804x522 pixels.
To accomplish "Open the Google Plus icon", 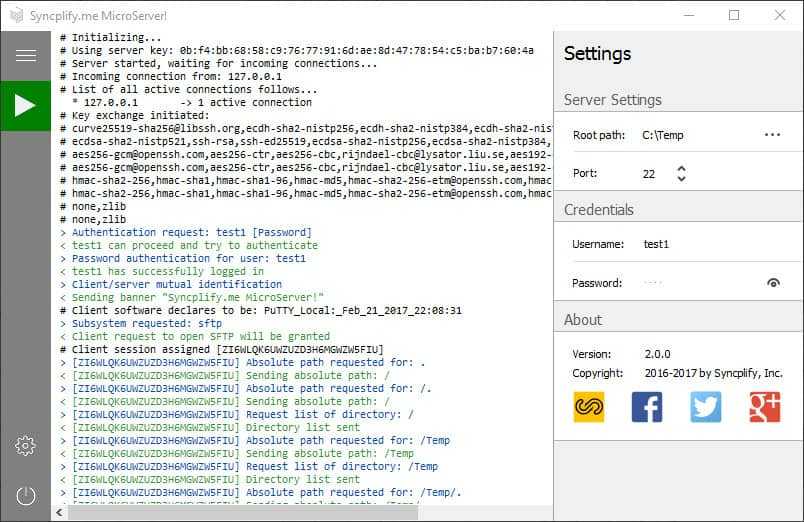I will (764, 406).
